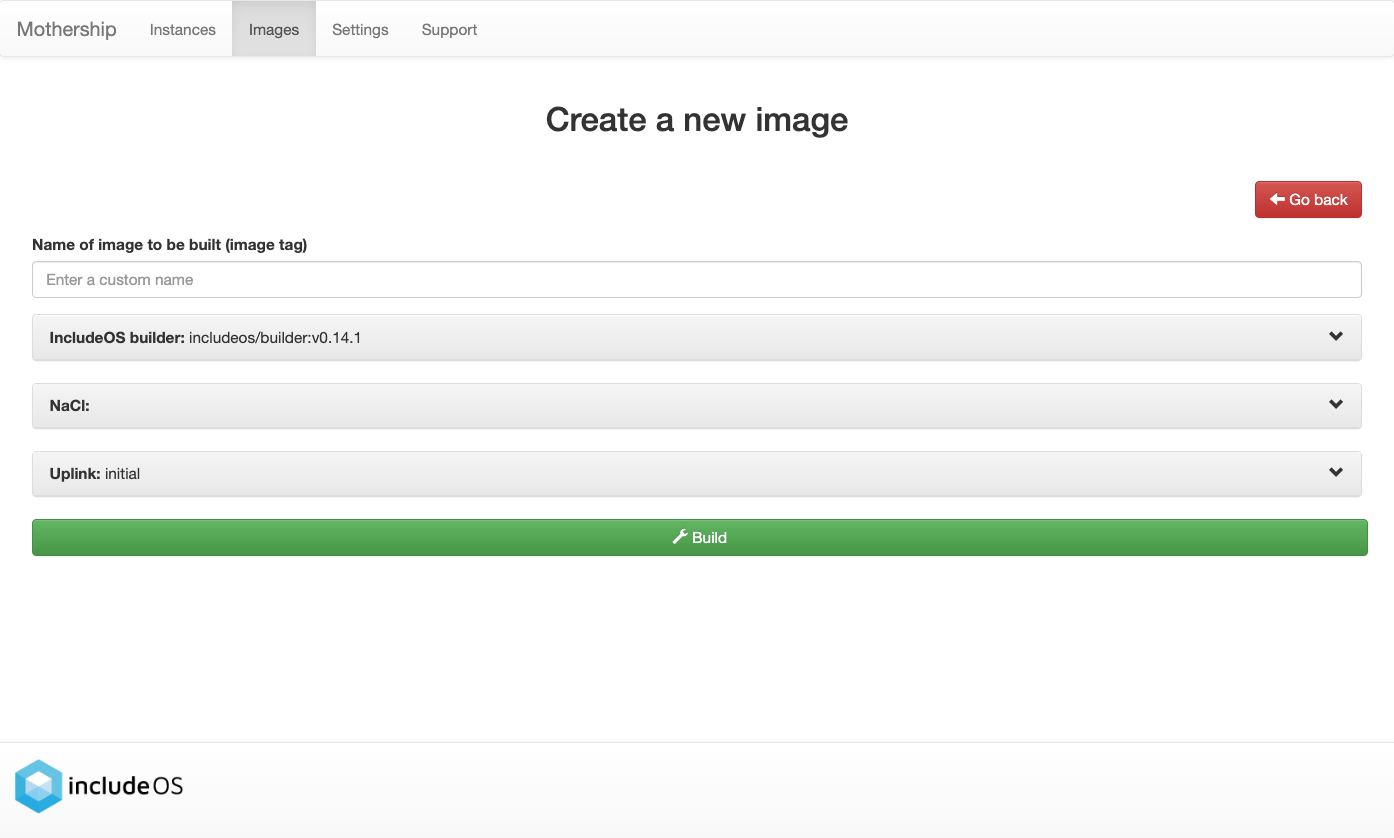
Task: Click the 'includeos/builder:v0.14.1' text
Action: 275,338
